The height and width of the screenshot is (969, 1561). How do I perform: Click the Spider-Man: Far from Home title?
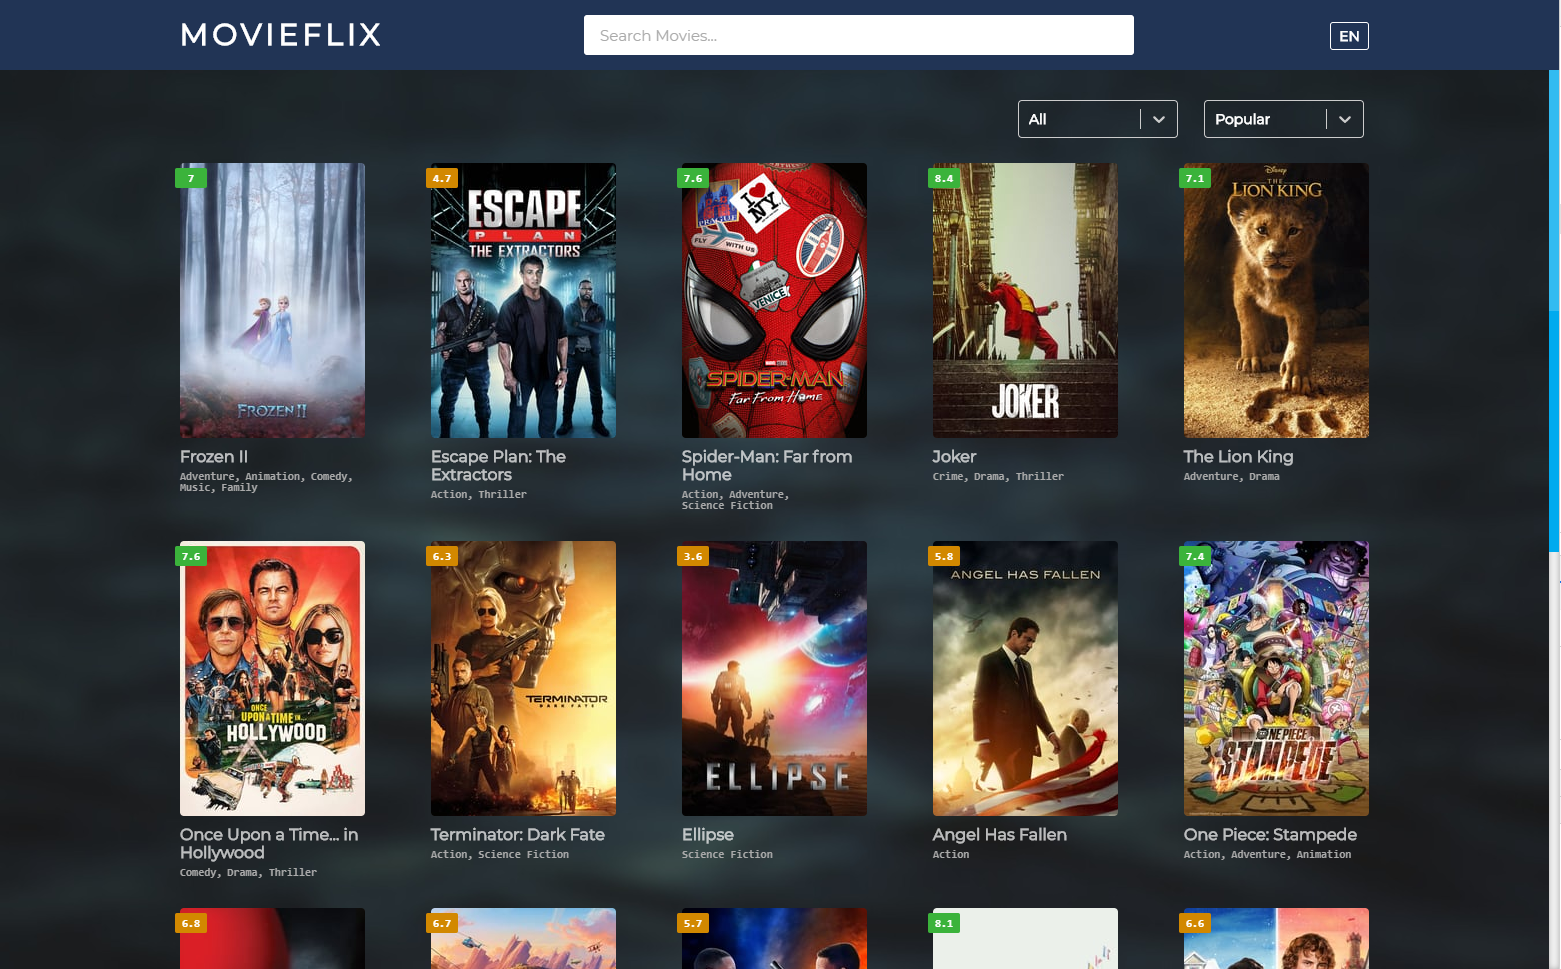767,466
